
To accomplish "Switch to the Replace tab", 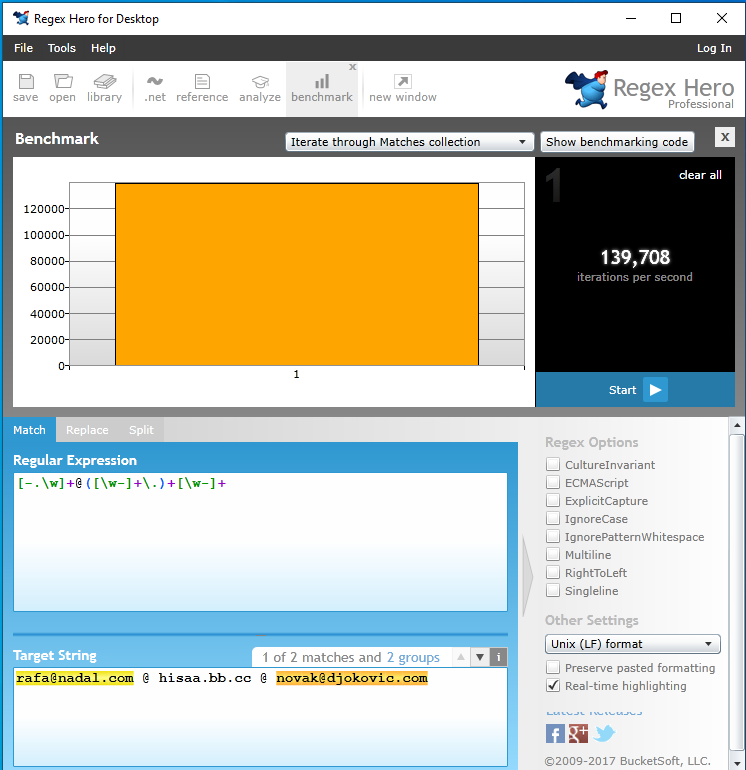I will pos(87,430).
